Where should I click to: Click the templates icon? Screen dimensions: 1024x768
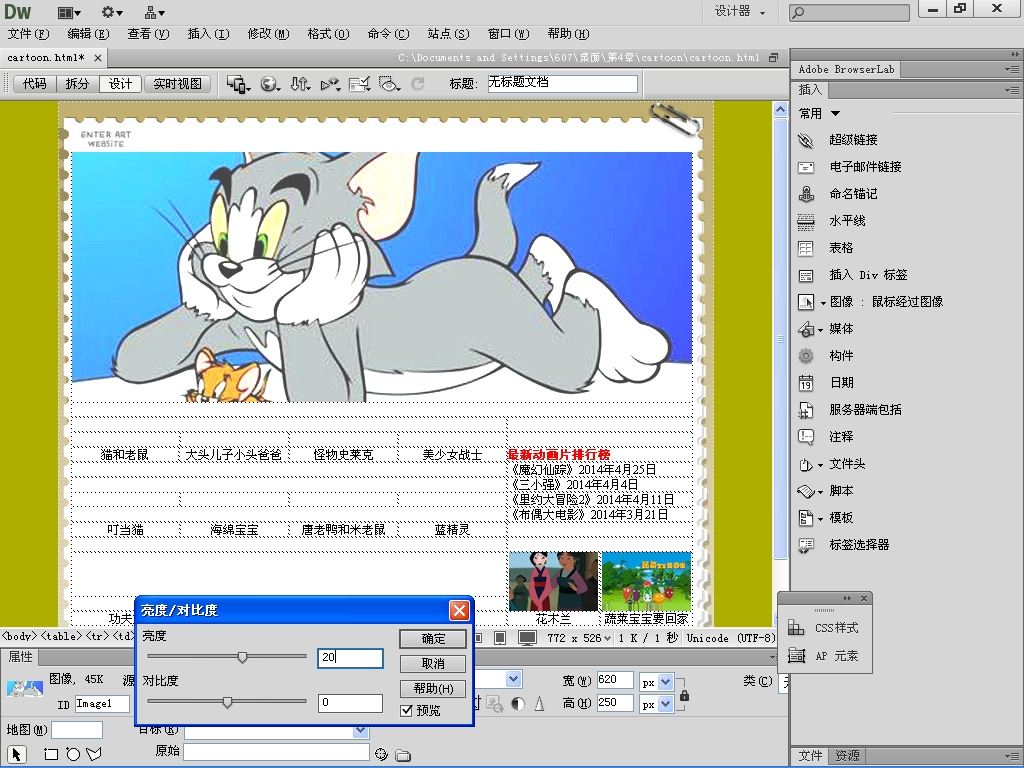tap(806, 518)
